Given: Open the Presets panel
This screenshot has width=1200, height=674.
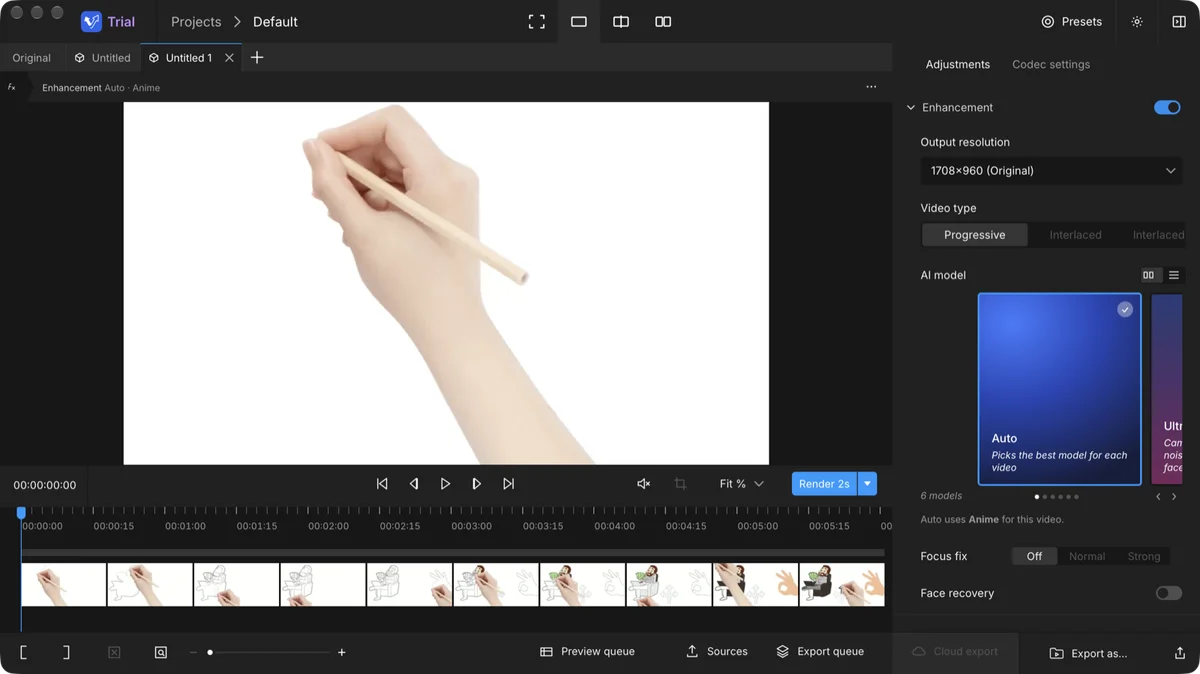Looking at the screenshot, I should (1071, 22).
